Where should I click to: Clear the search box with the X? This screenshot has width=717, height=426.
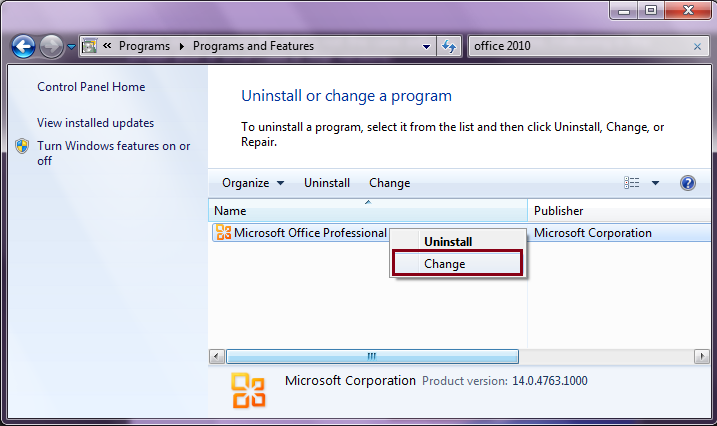[697, 46]
